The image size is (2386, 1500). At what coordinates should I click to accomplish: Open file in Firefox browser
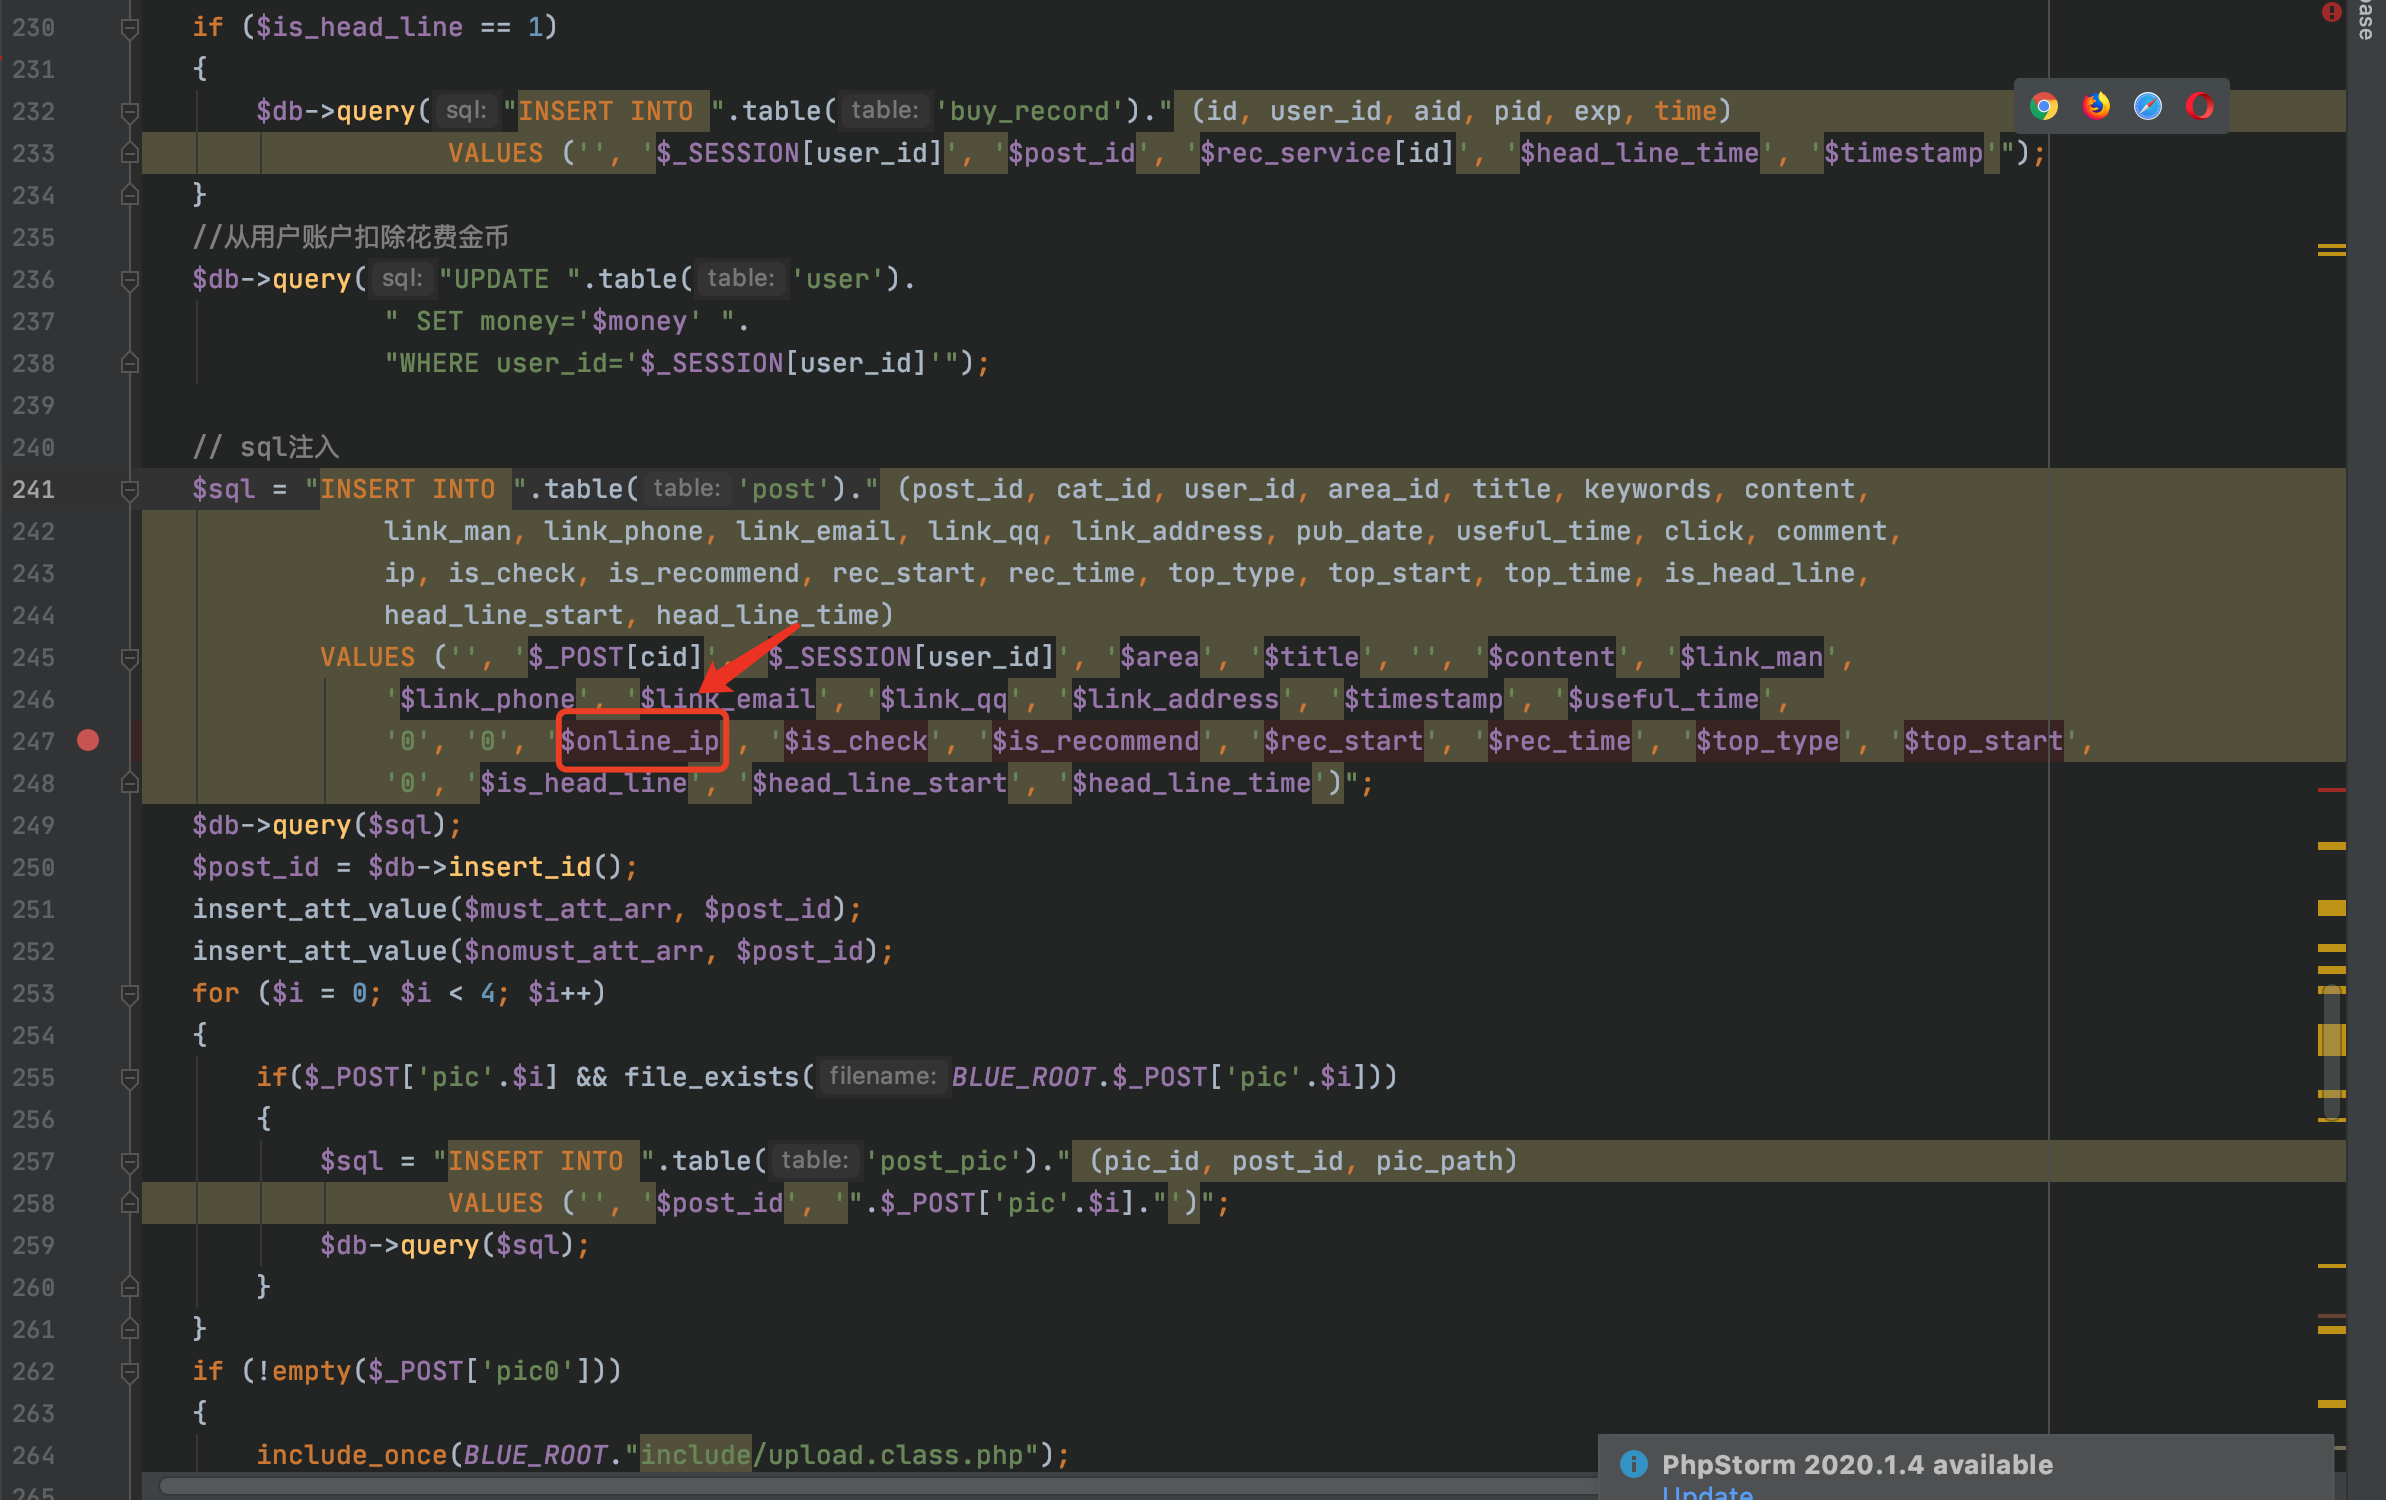tap(2096, 106)
